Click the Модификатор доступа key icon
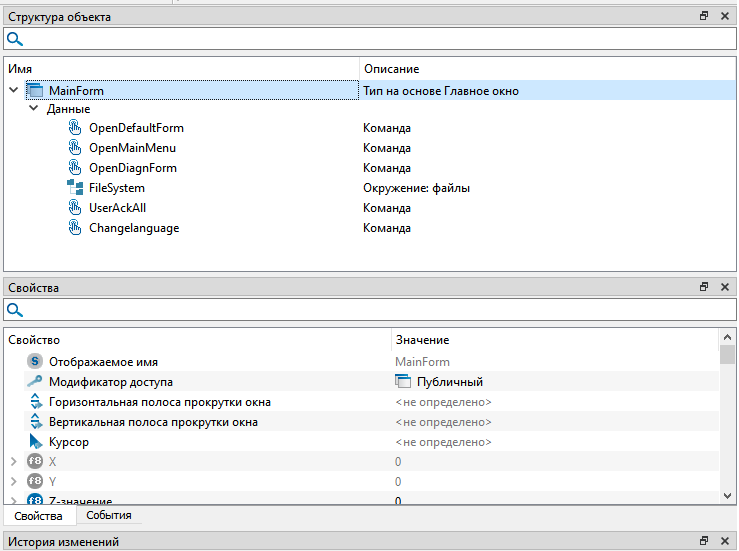This screenshot has width=739, height=551. (35, 382)
